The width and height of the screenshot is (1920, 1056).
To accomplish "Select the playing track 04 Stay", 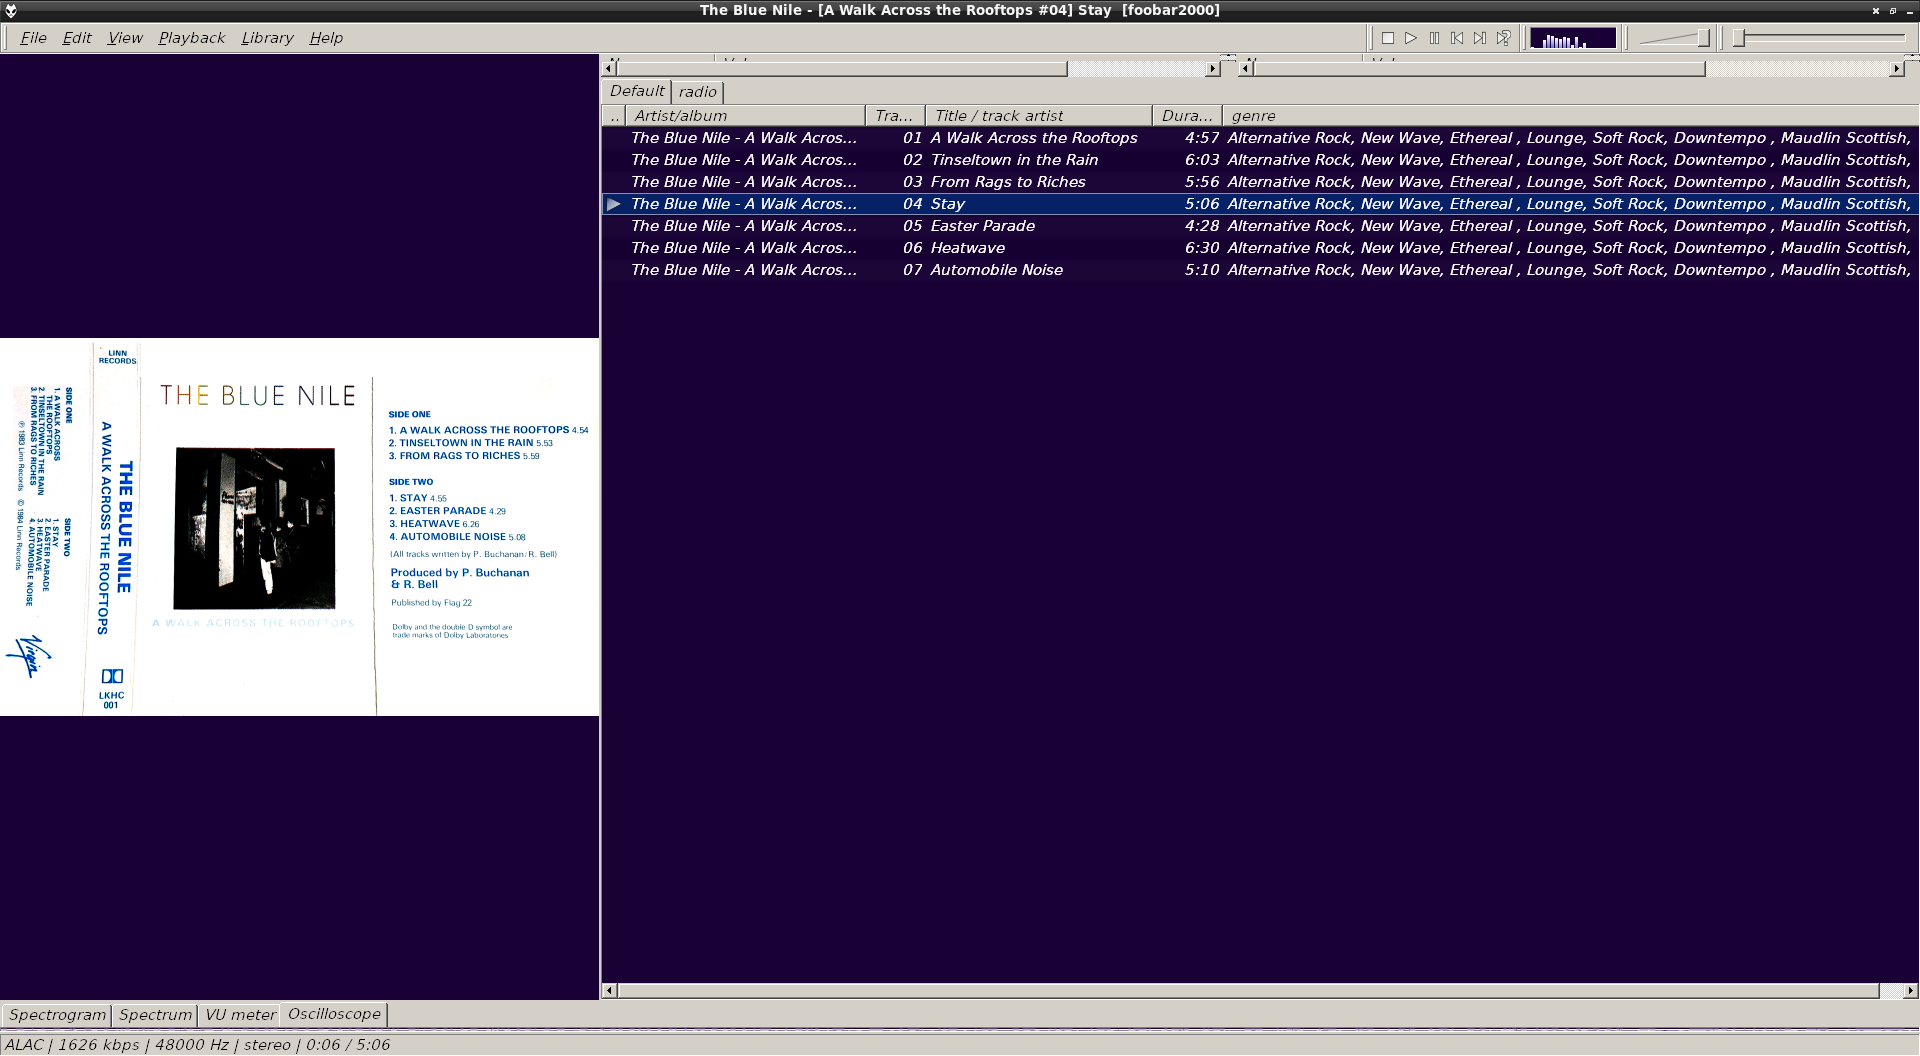I will click(1260, 204).
